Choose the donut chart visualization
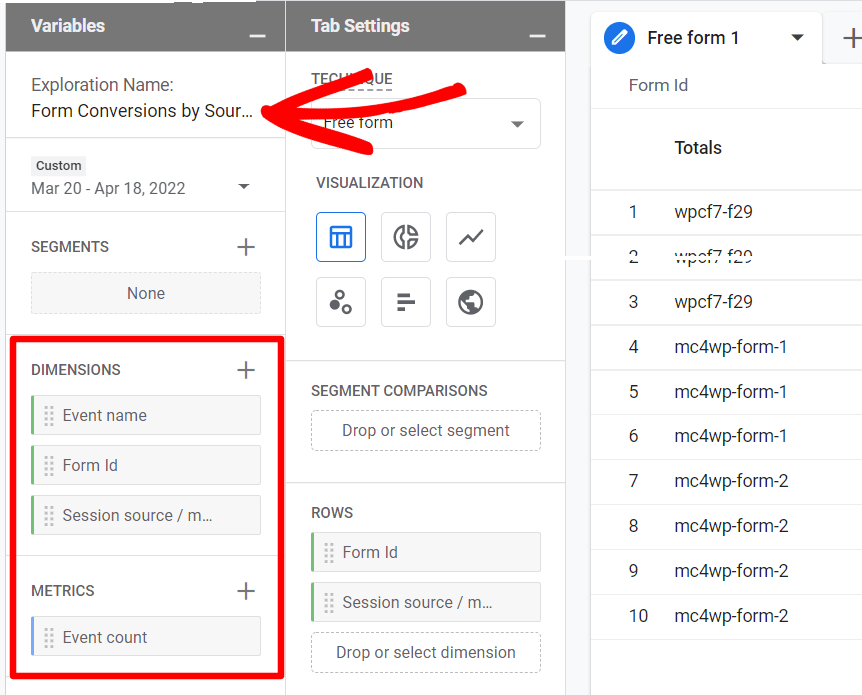Viewport: 862px width, 695px height. click(406, 237)
